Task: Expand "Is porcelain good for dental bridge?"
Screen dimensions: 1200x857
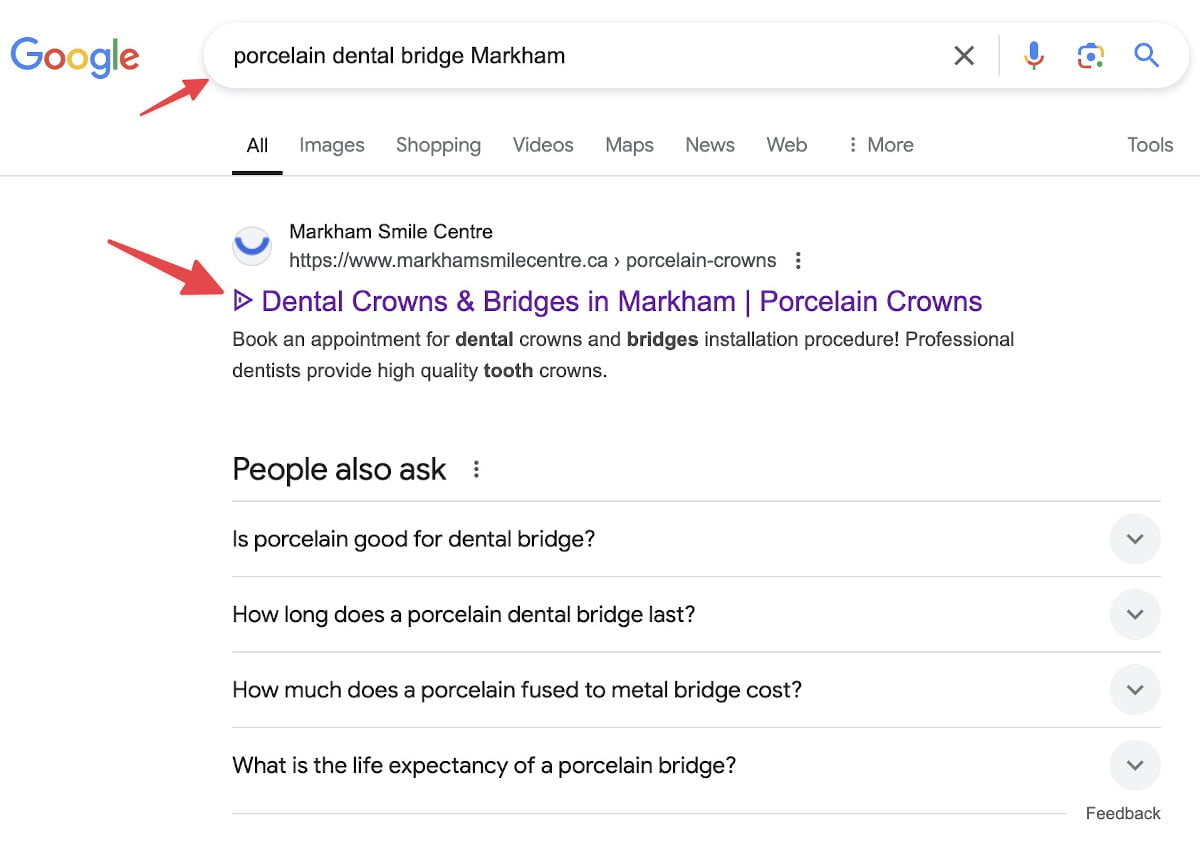Action: [x=1134, y=539]
